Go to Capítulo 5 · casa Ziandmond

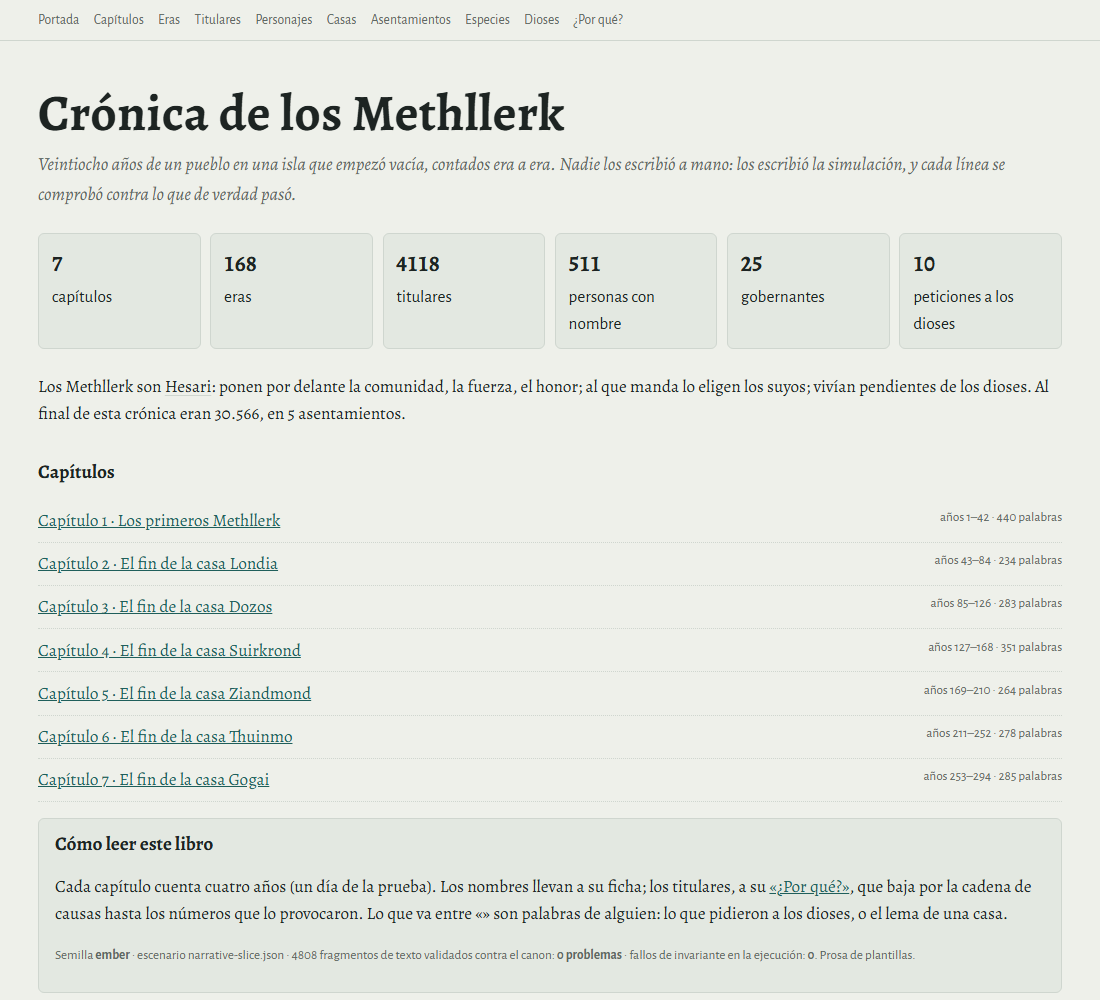(175, 693)
